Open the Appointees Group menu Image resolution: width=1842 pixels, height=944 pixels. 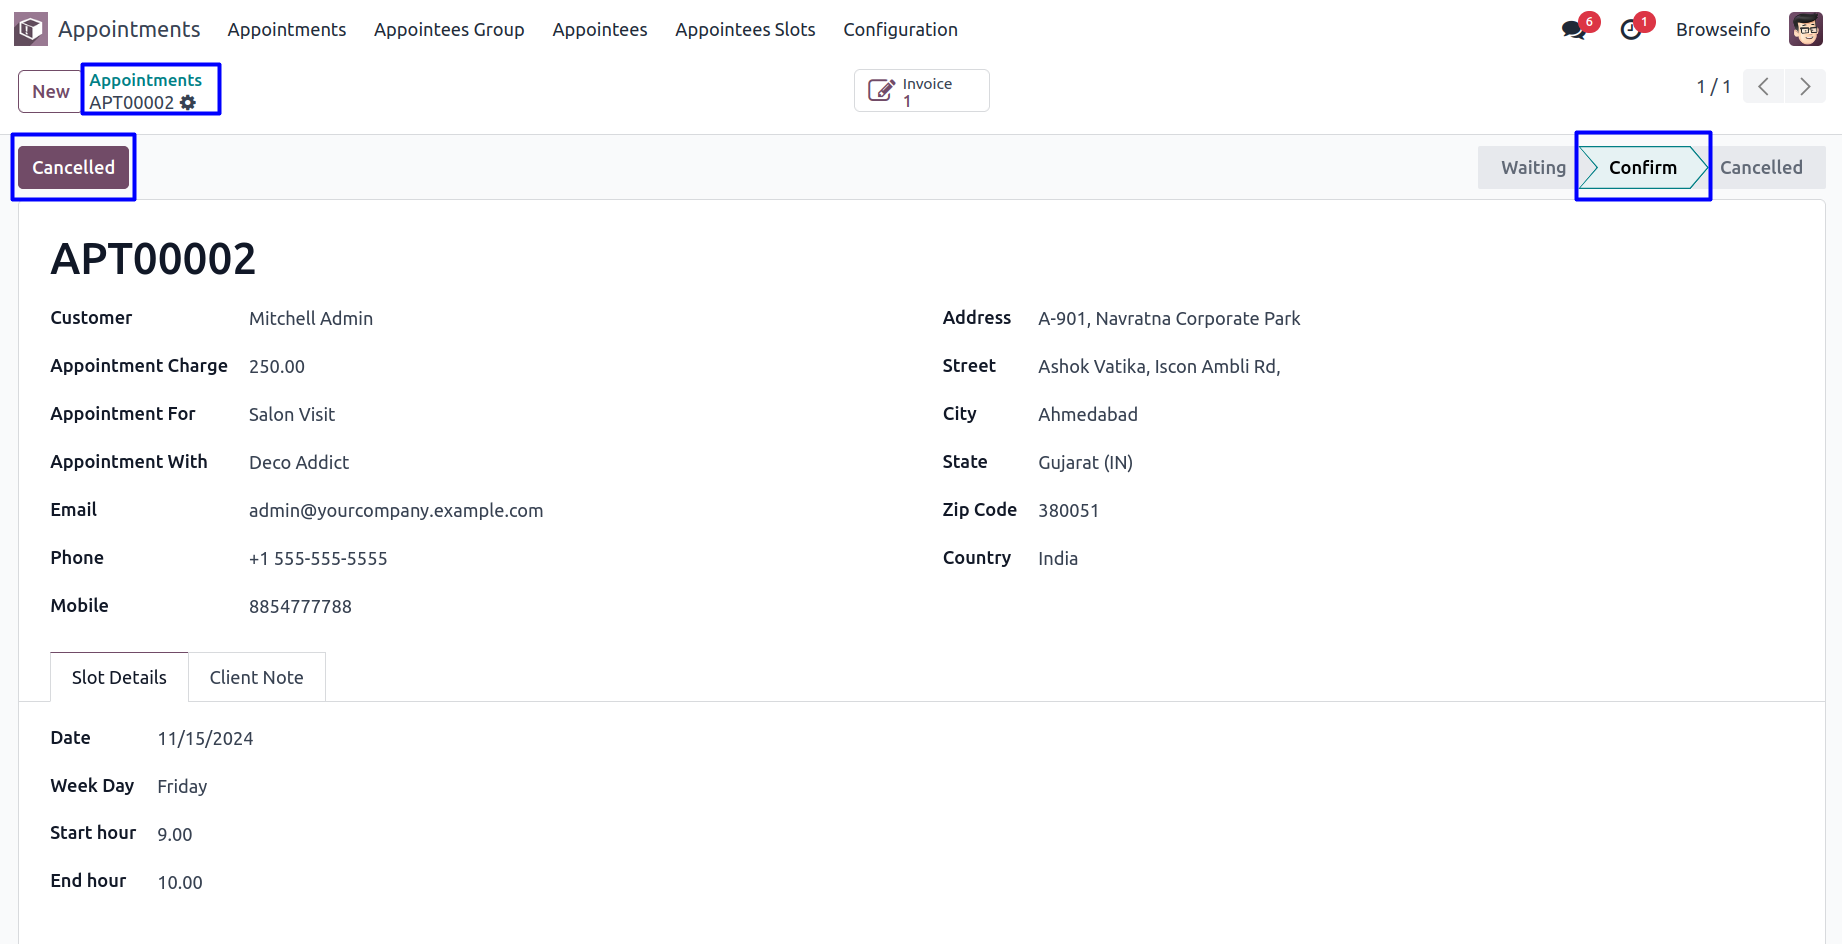(449, 29)
